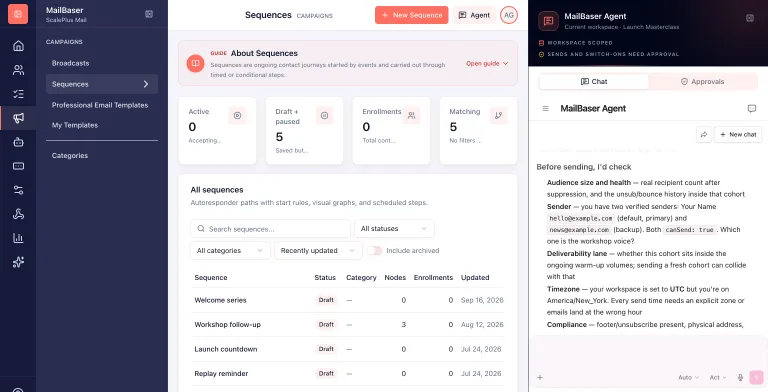Open the Home icon in left rail
This screenshot has width=768, height=392.
point(18,46)
